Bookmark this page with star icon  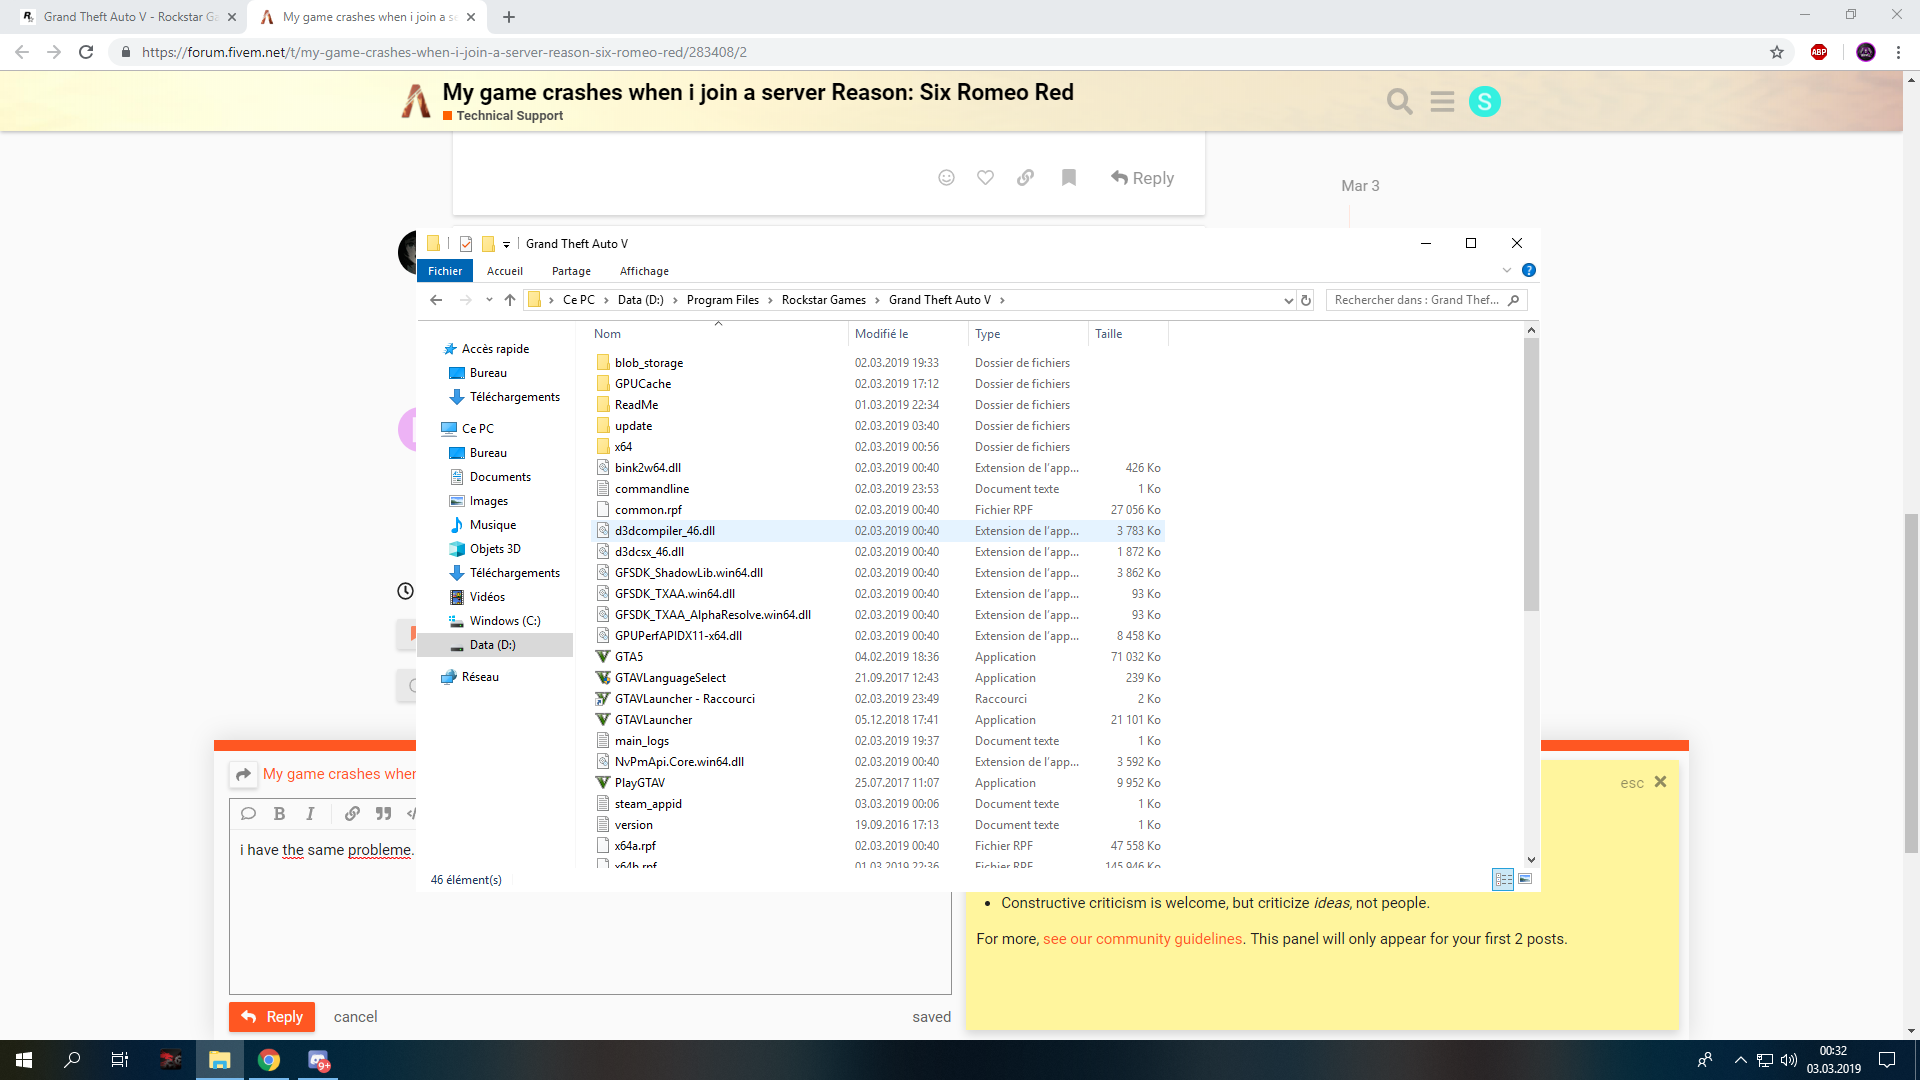coord(1777,52)
